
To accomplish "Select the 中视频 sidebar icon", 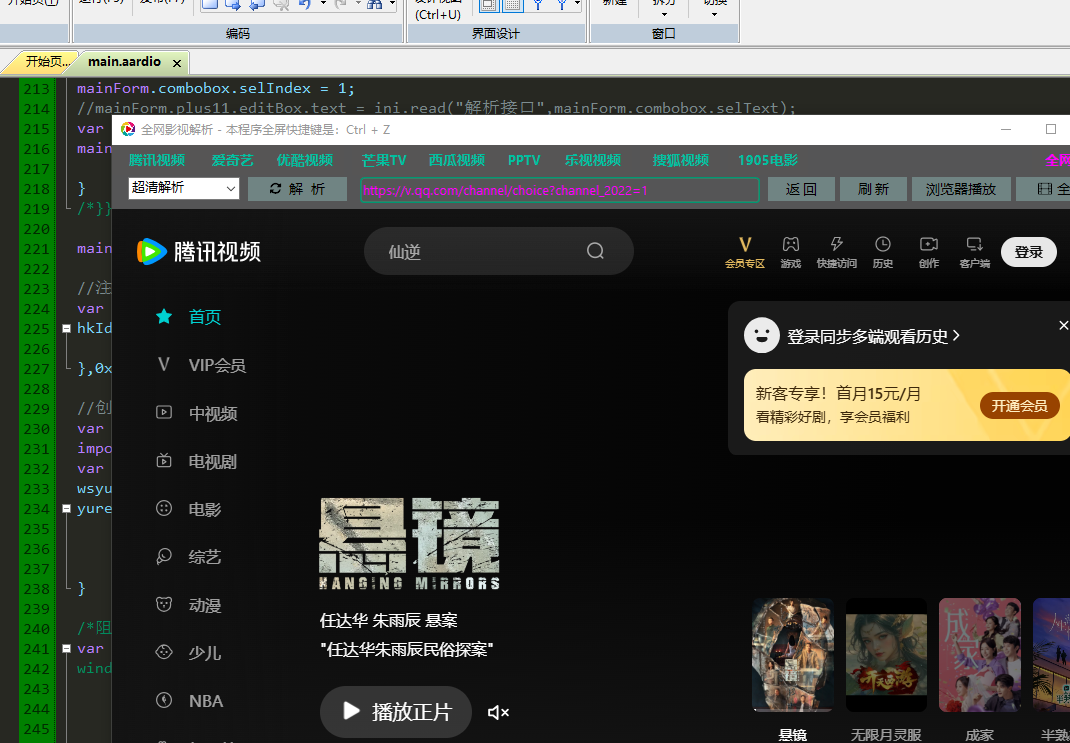I will click(164, 413).
